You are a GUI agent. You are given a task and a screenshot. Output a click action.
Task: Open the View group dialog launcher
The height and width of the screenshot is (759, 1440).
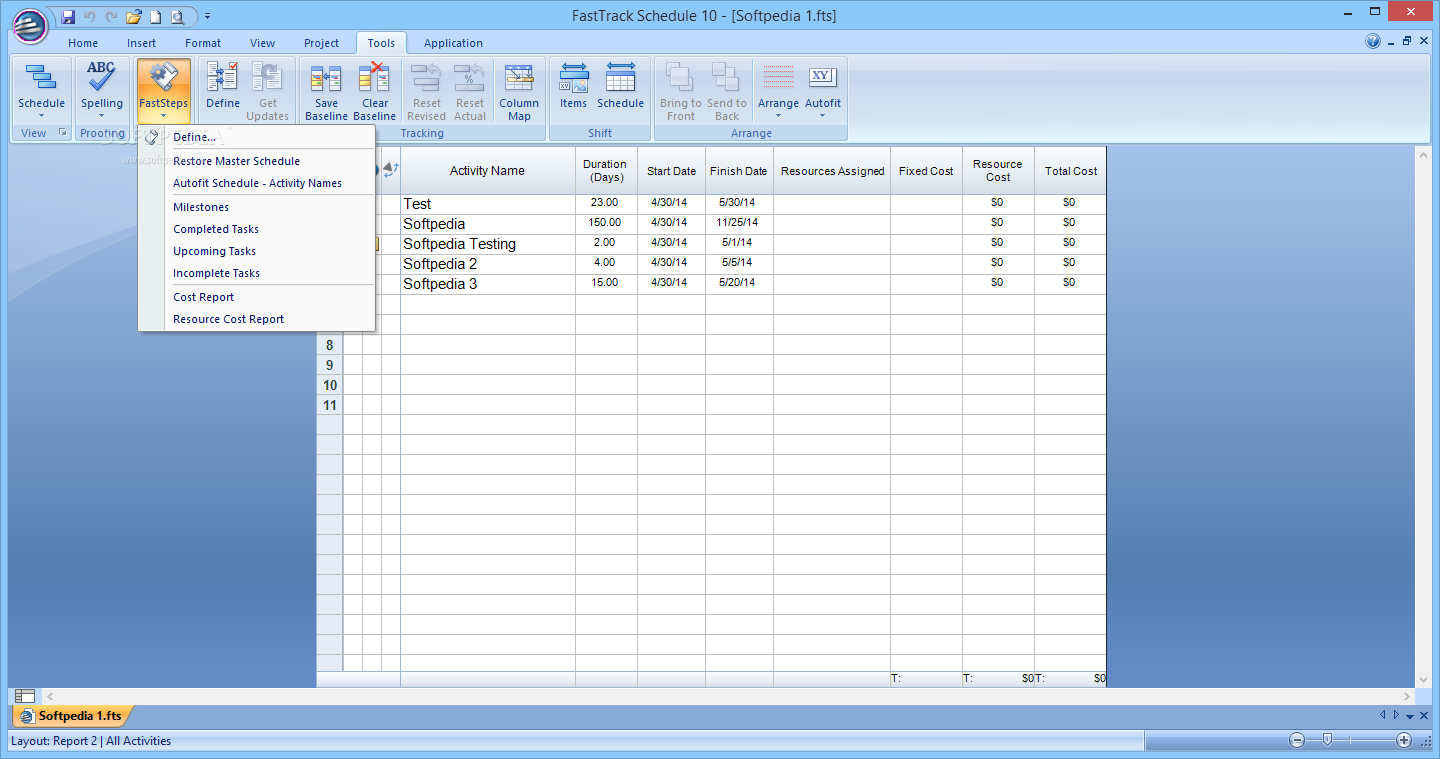pos(63,133)
